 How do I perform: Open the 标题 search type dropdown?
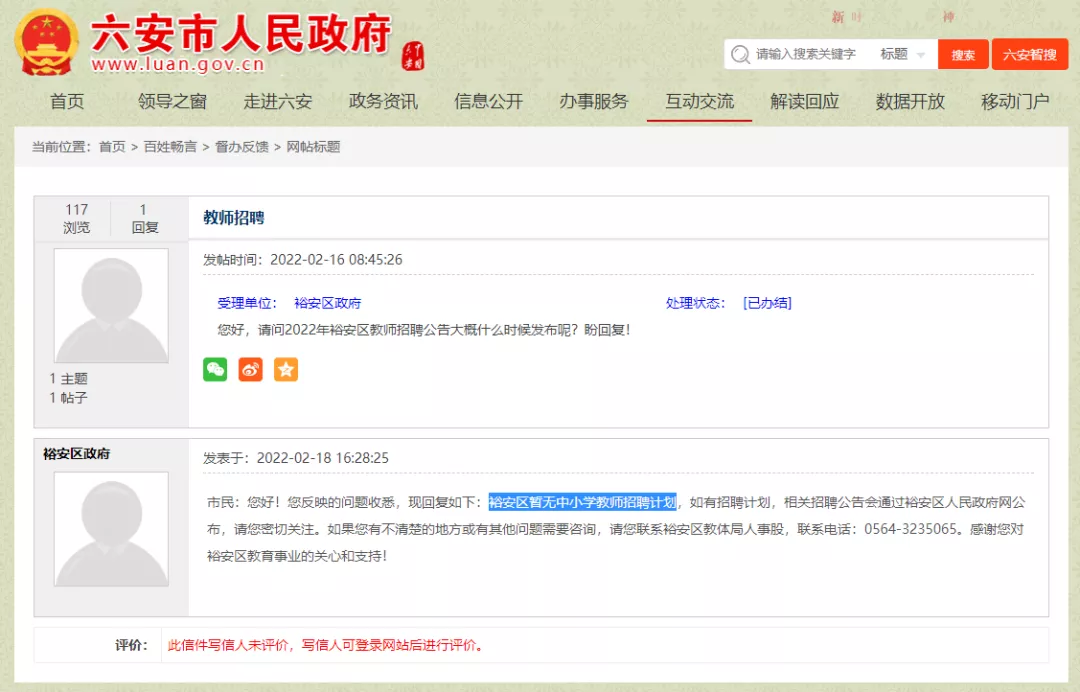pyautogui.click(x=902, y=54)
